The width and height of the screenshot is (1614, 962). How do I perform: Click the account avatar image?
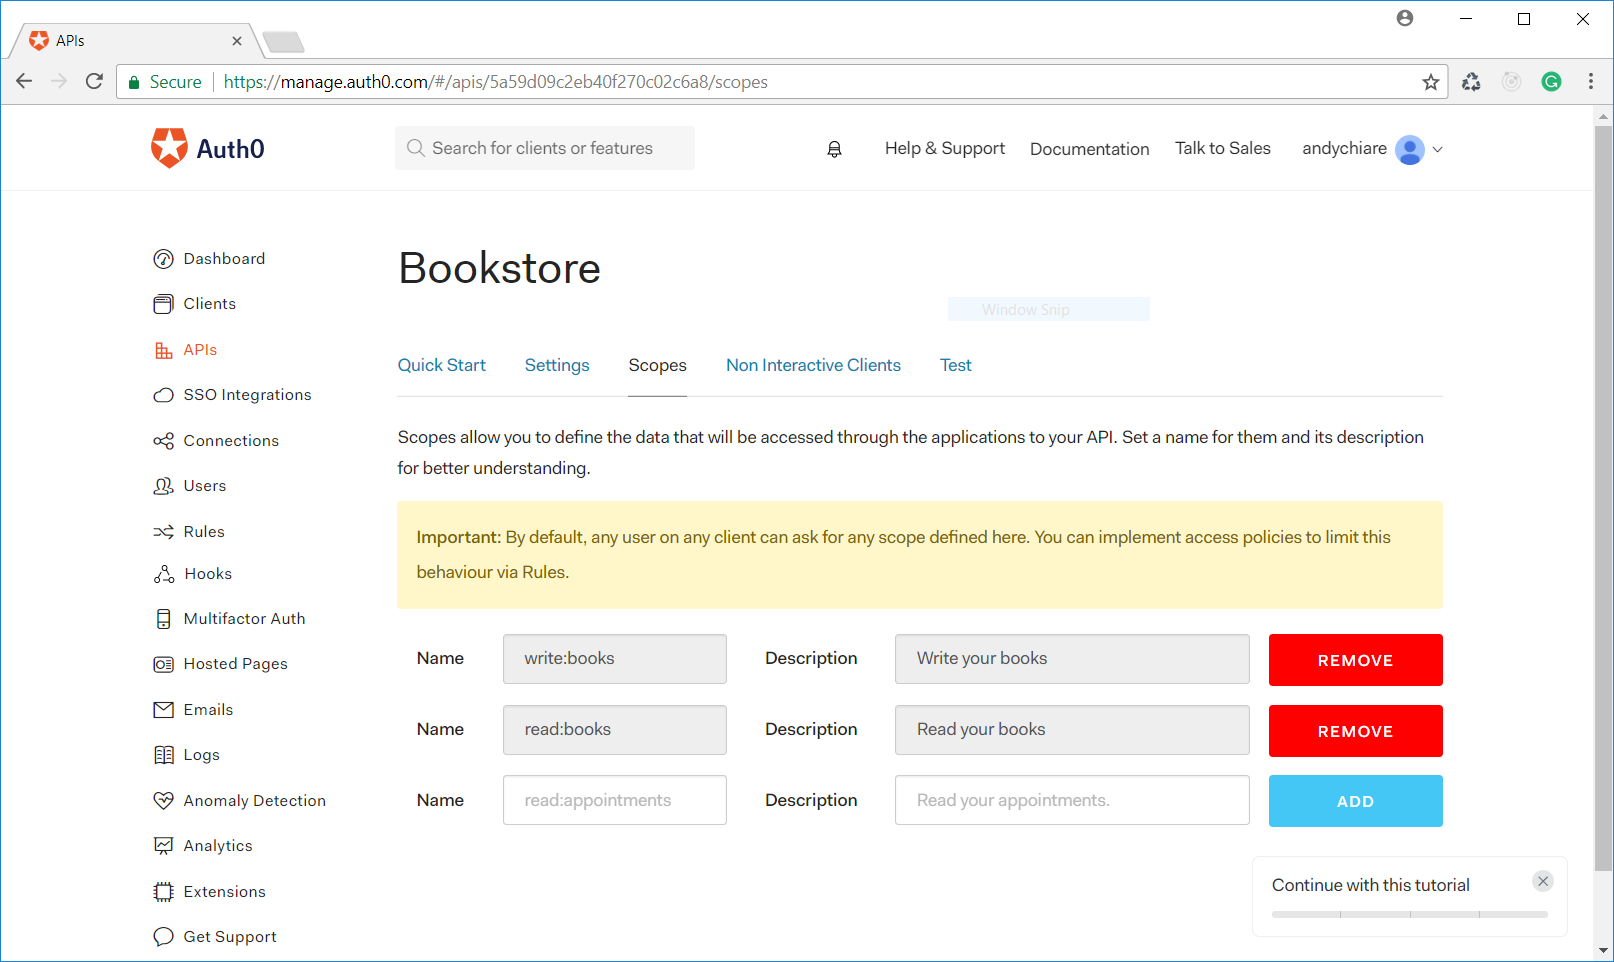pos(1410,150)
